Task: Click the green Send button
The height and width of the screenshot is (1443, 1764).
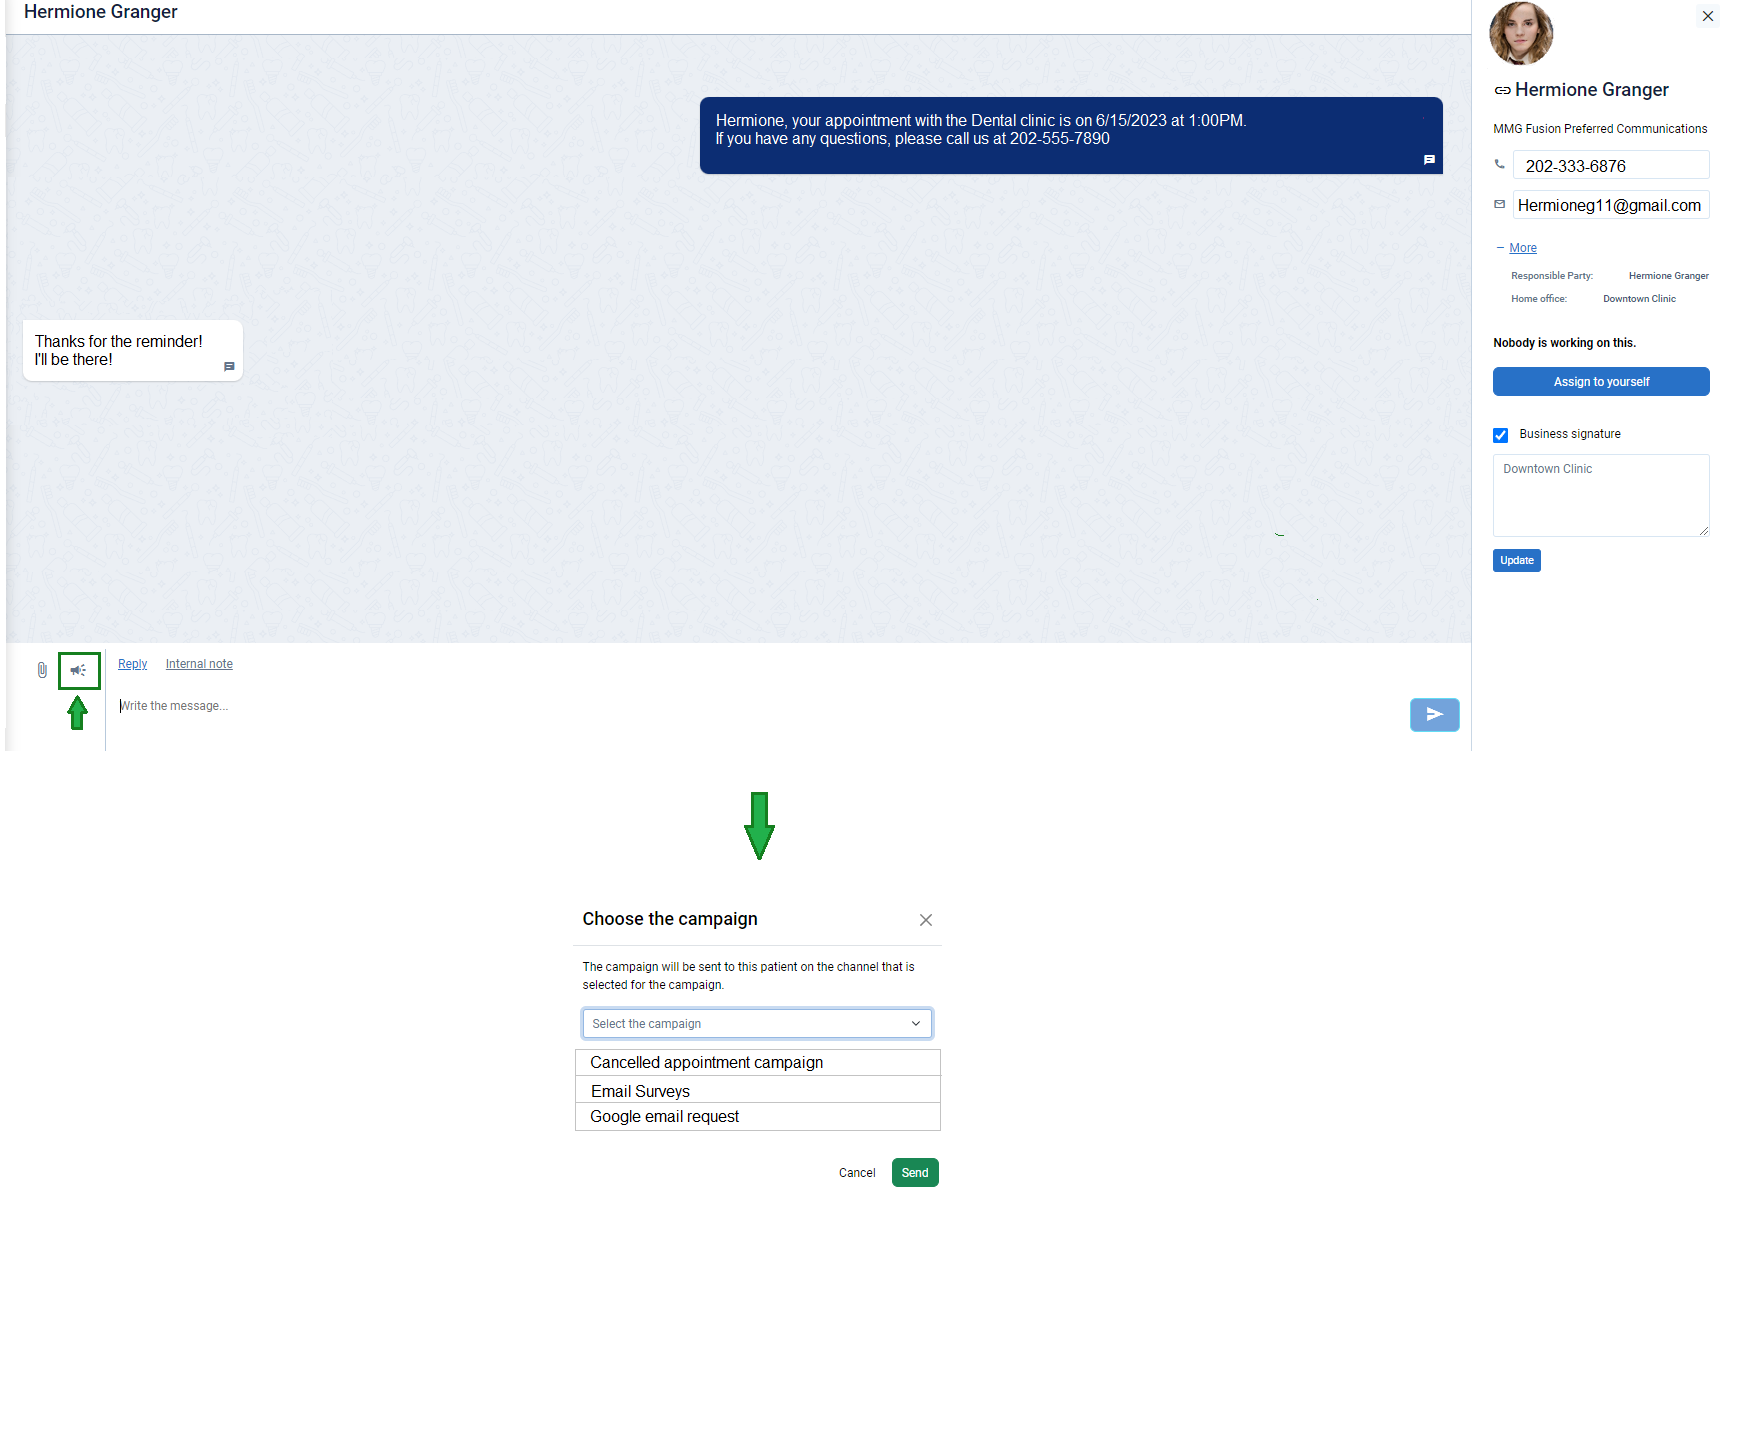Action: coord(914,1172)
